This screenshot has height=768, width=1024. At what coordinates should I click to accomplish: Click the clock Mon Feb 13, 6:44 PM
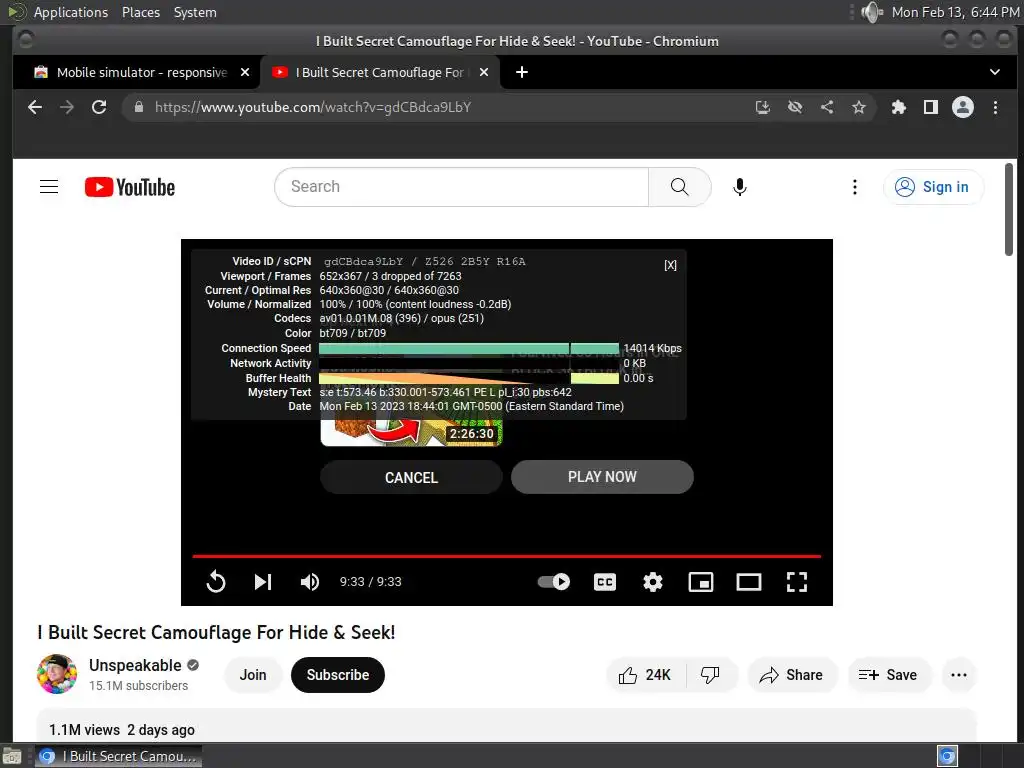(955, 12)
